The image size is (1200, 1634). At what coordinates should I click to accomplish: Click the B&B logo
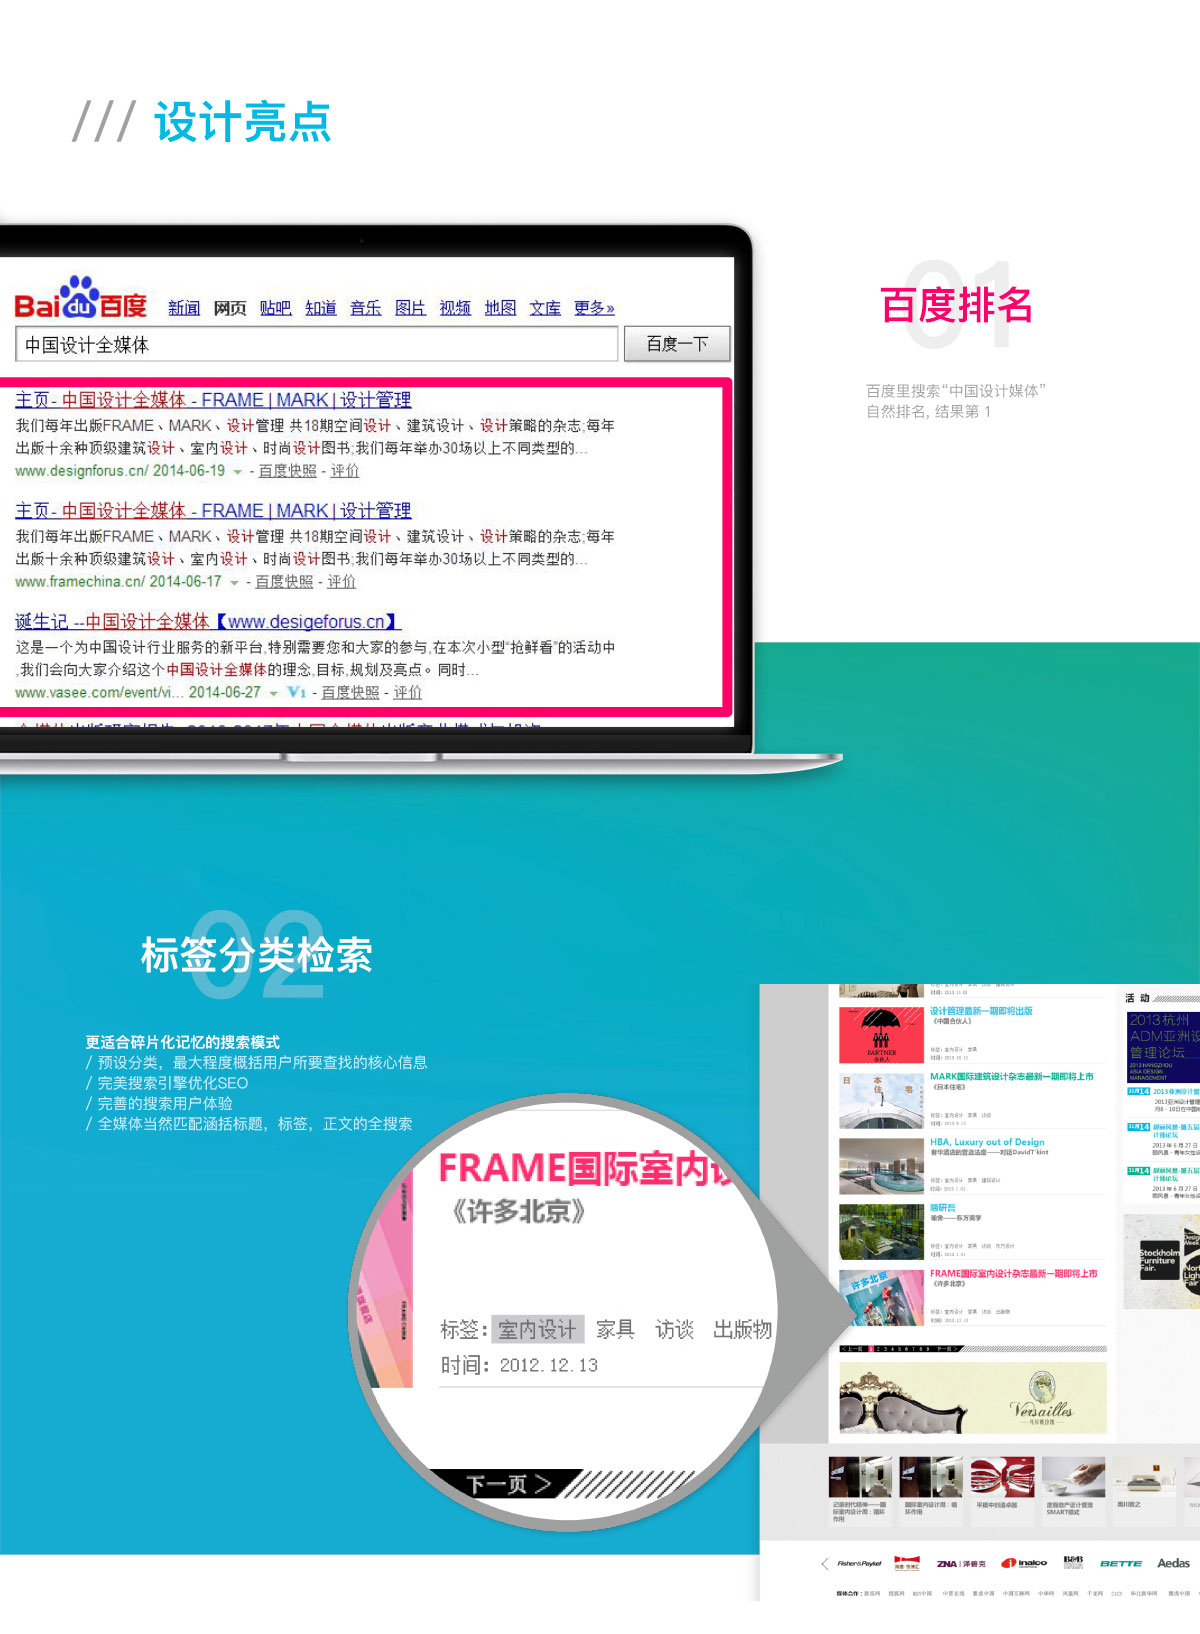pyautogui.click(x=1073, y=1562)
